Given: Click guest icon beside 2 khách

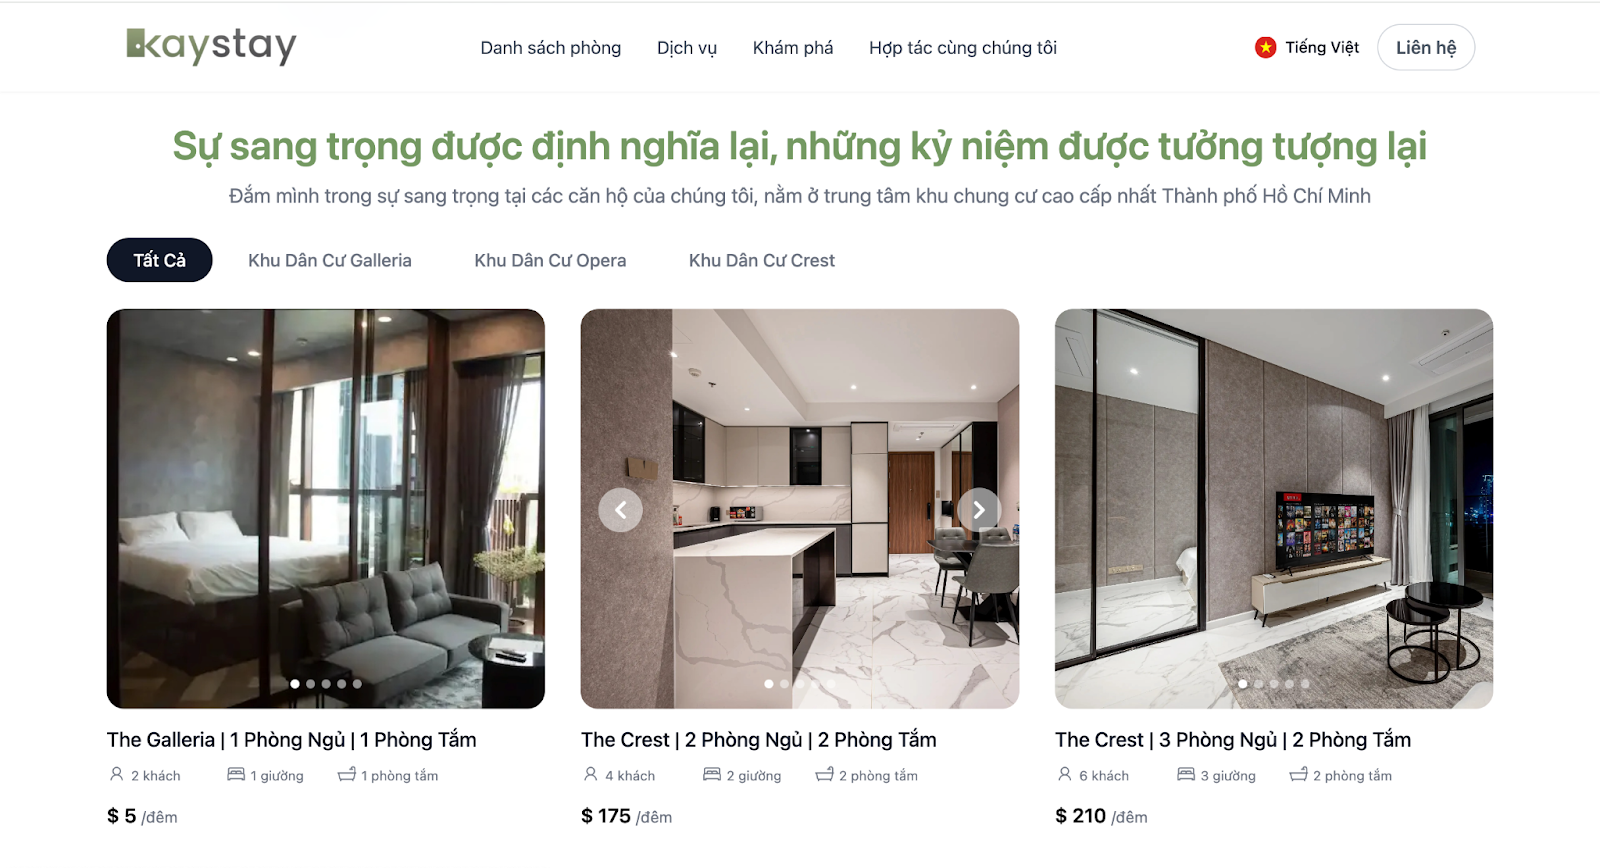Looking at the screenshot, I should click(x=117, y=774).
